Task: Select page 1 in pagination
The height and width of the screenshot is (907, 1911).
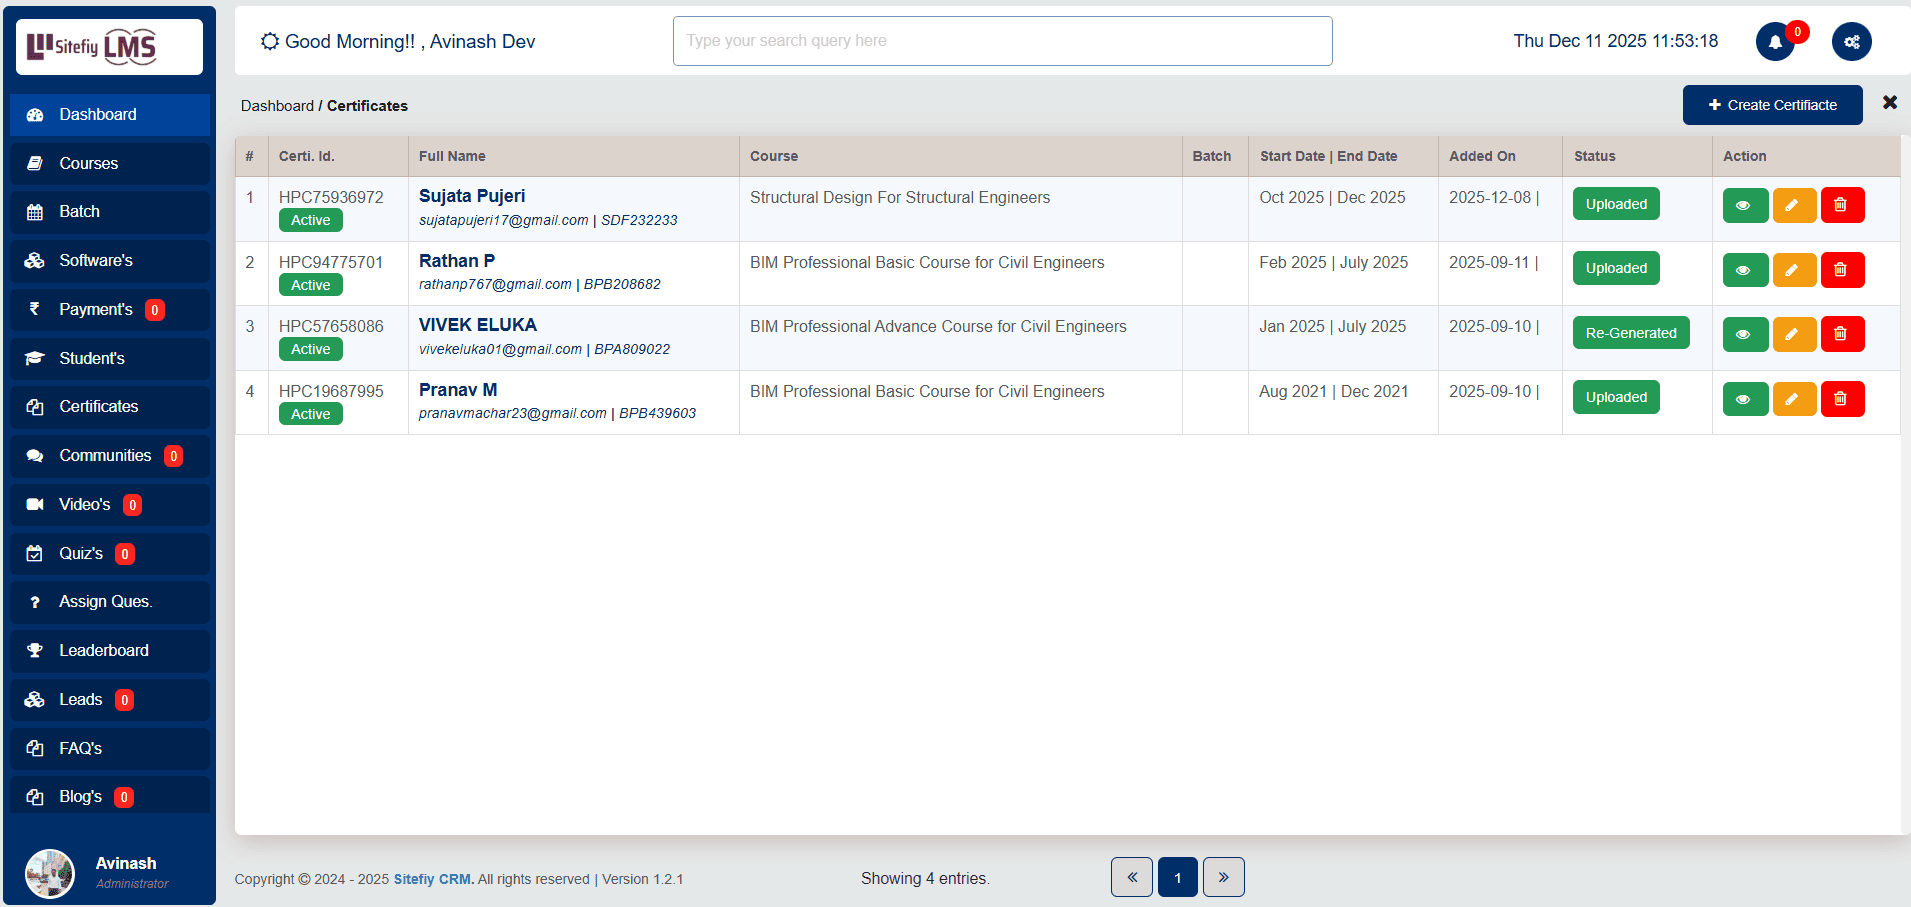Action: coord(1177,877)
